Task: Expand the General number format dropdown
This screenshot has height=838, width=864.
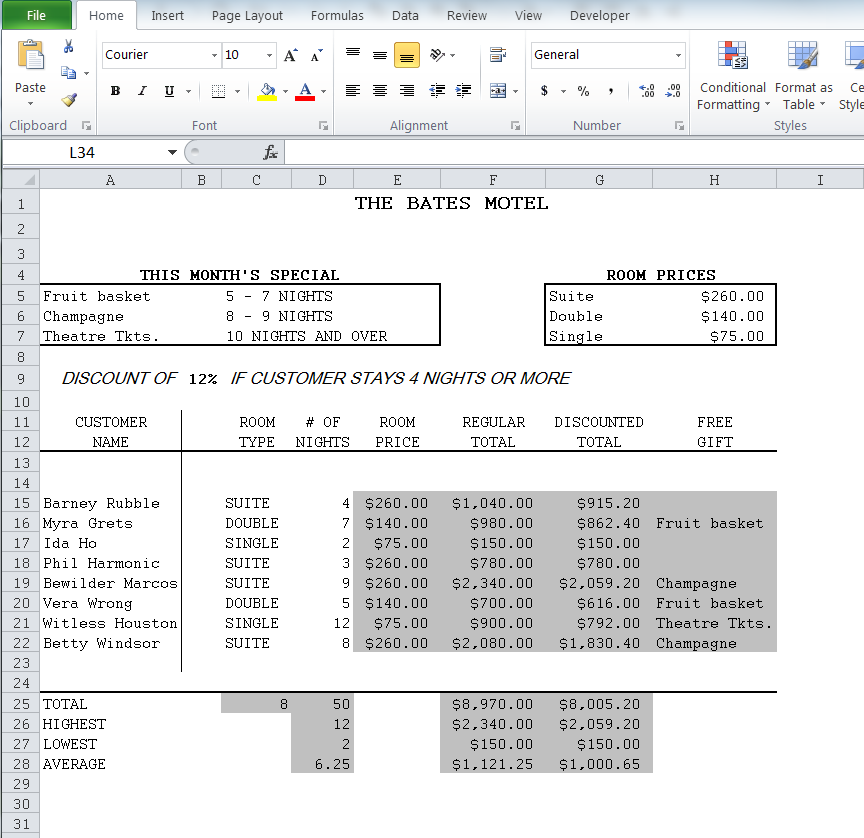Action: (x=678, y=55)
